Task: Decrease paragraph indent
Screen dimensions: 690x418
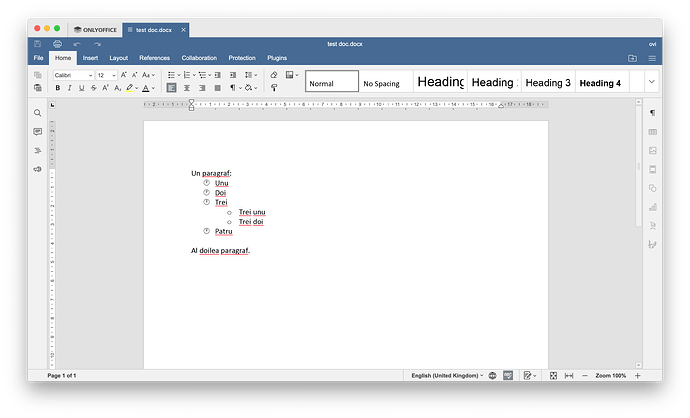Action: click(x=217, y=75)
